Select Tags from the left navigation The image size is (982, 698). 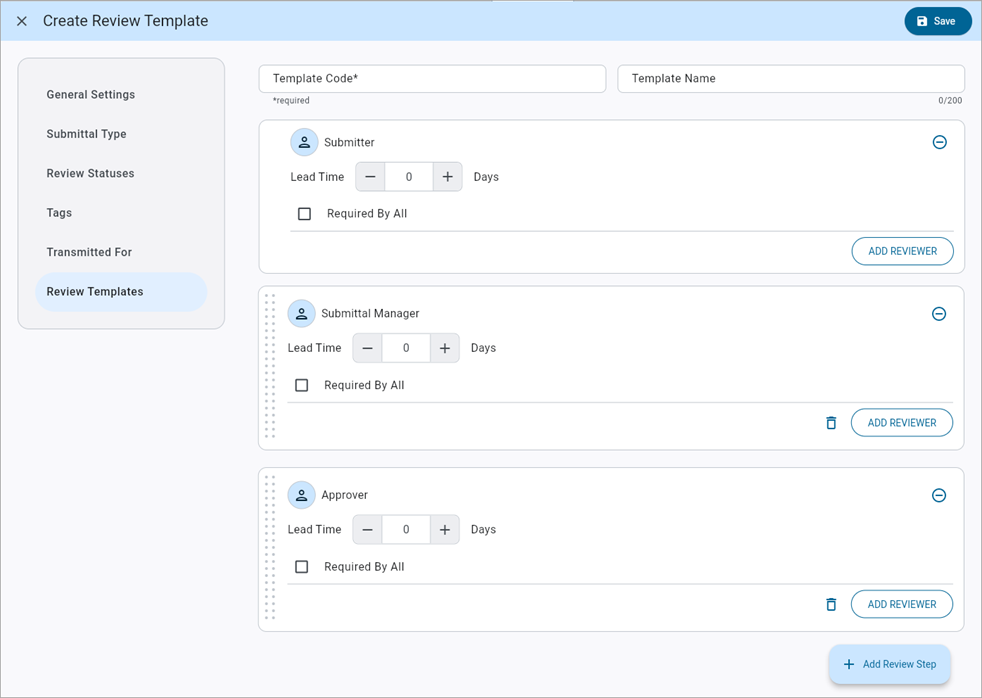pos(58,212)
